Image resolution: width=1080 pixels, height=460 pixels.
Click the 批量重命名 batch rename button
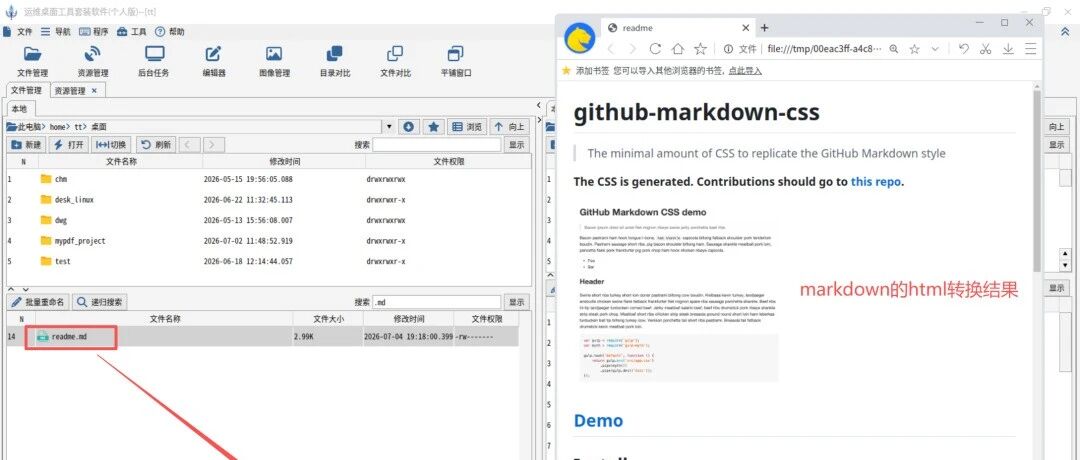[x=39, y=302]
